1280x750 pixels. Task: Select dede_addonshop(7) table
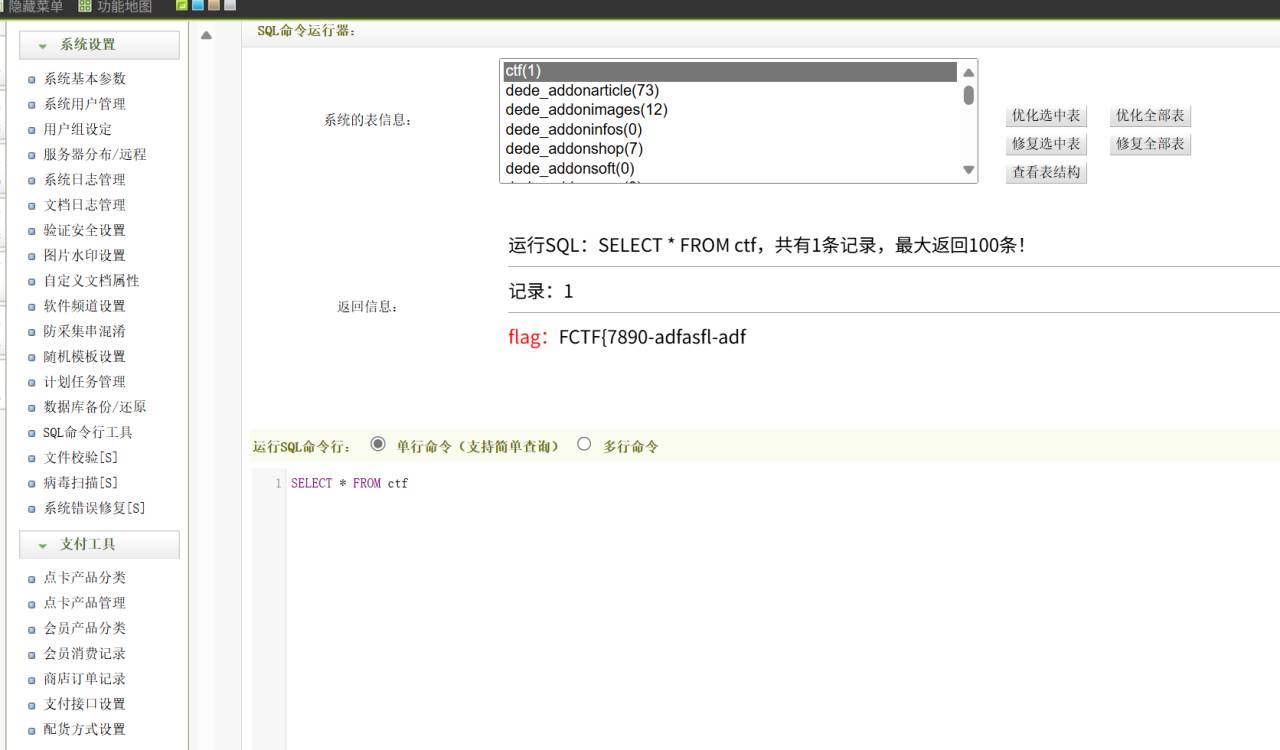point(730,149)
